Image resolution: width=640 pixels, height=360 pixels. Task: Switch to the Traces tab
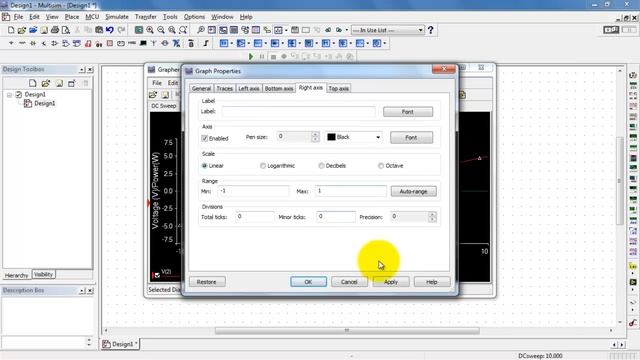coord(224,89)
